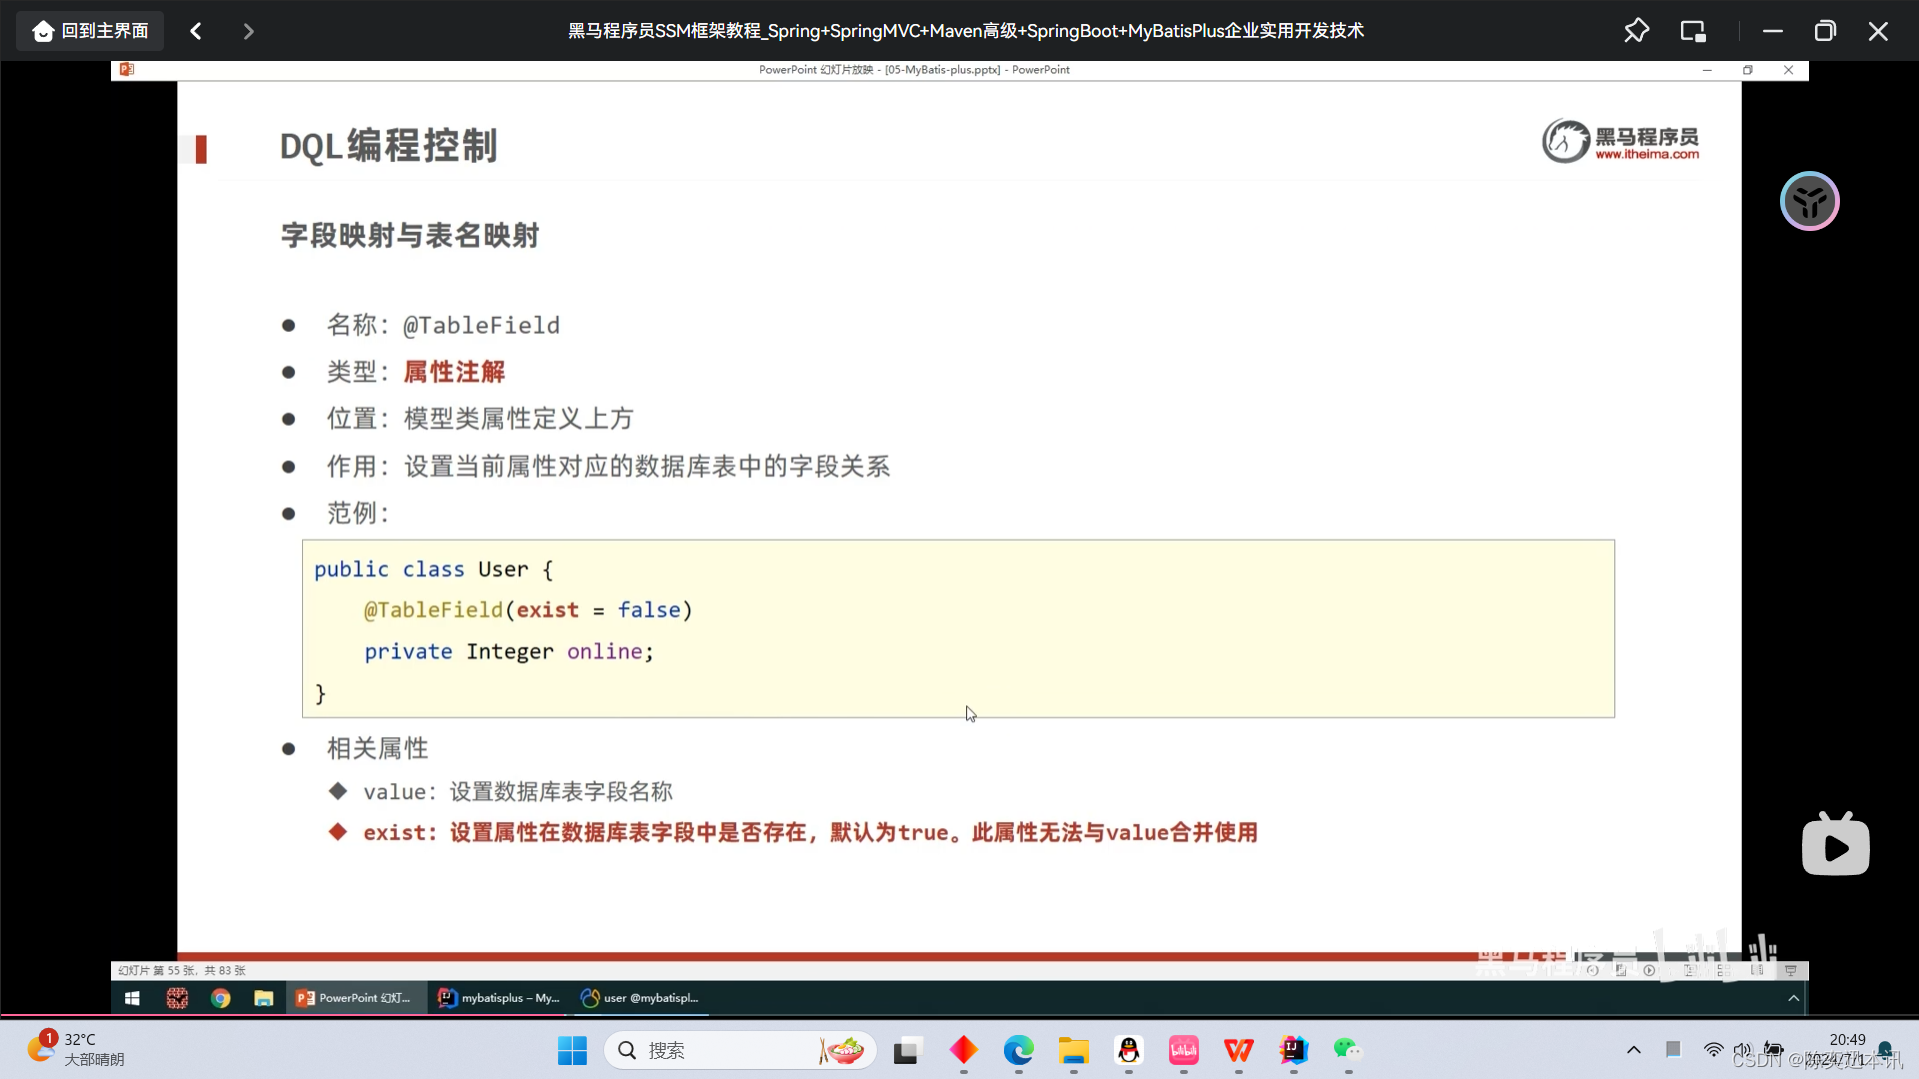Advance slideshow with the next-slide arrow icon
Screen dimensions: 1919x1079
pos(1649,970)
